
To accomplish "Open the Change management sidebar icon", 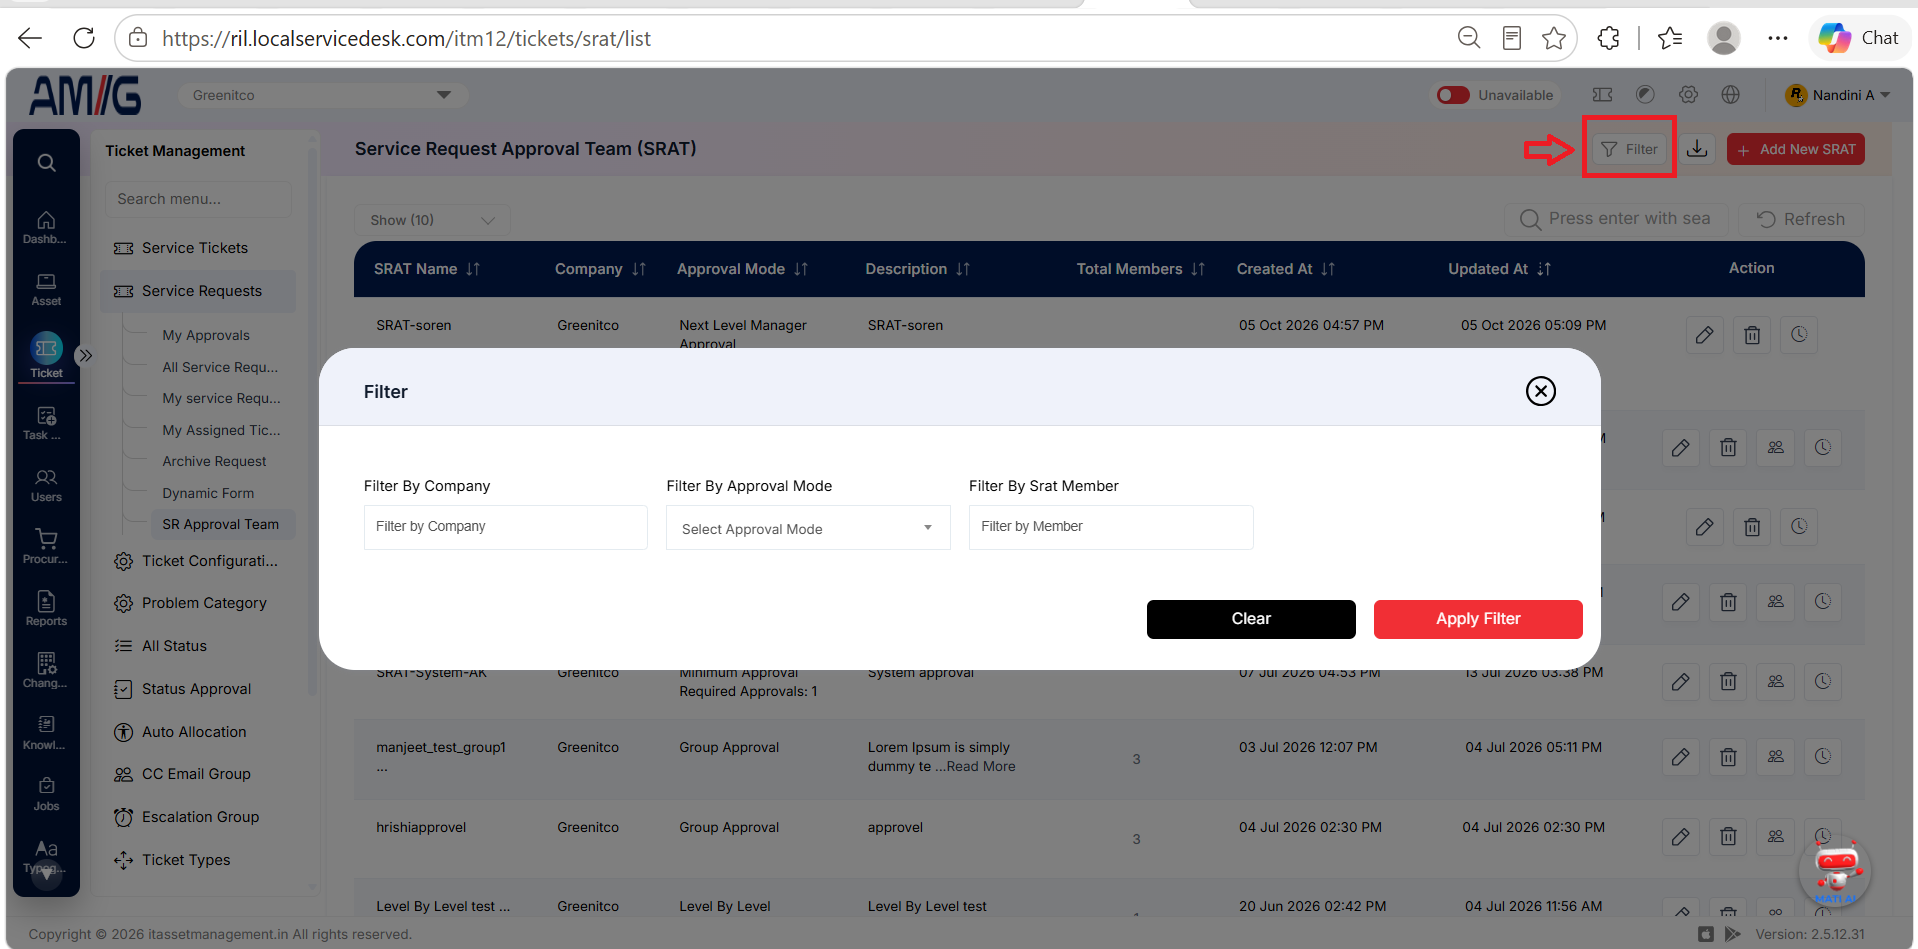I will [x=46, y=671].
